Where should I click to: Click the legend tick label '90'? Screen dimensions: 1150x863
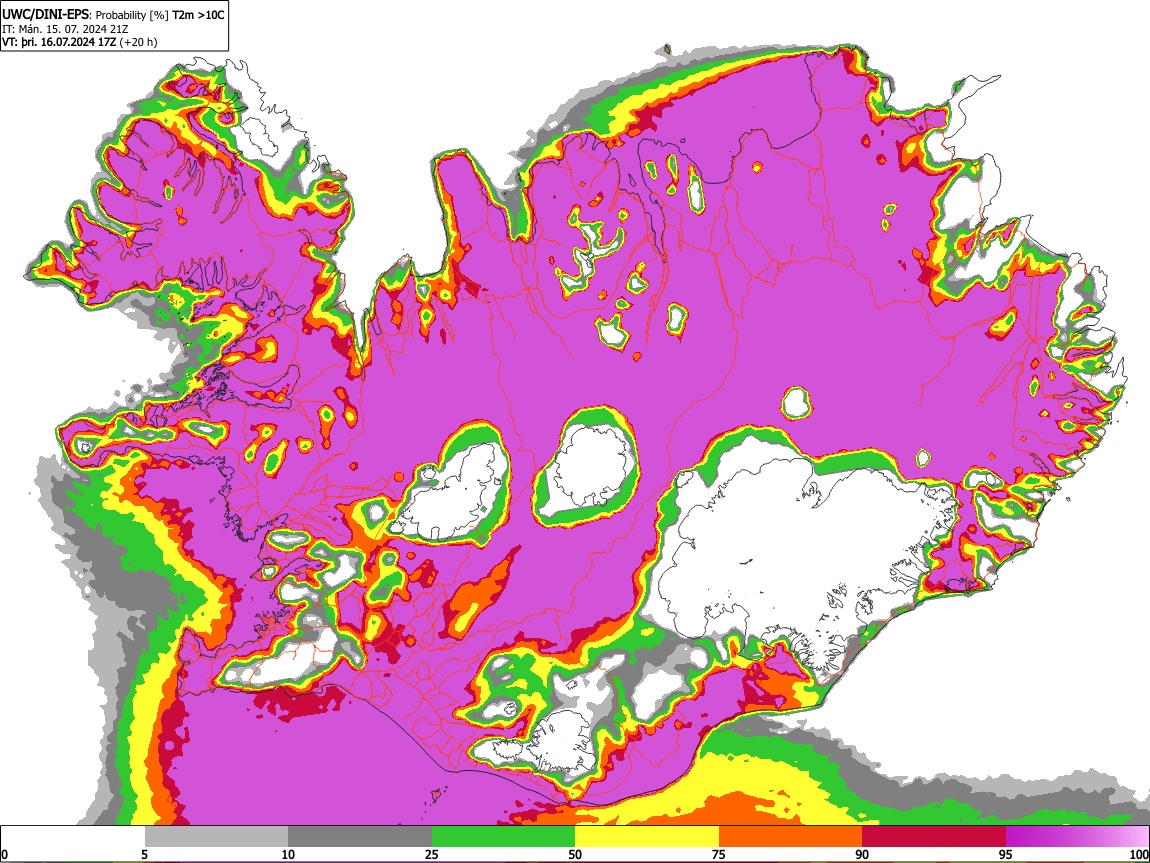point(862,854)
